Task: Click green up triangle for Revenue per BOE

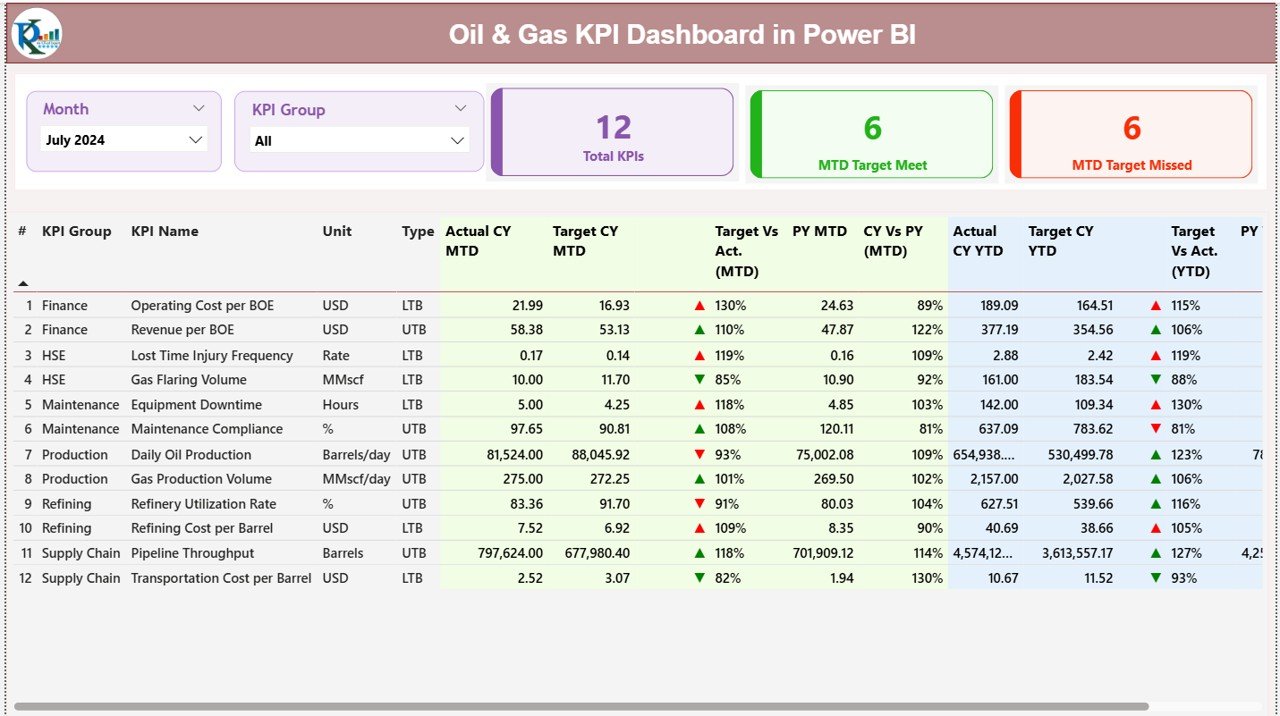Action: point(699,330)
